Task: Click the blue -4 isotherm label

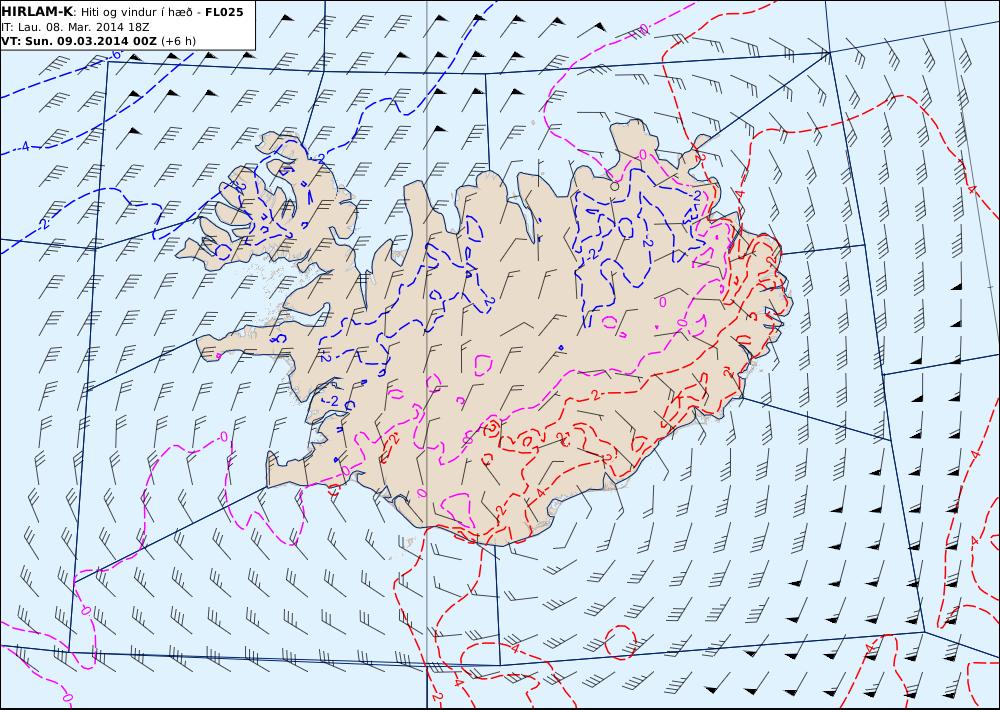Action: click(x=23, y=147)
